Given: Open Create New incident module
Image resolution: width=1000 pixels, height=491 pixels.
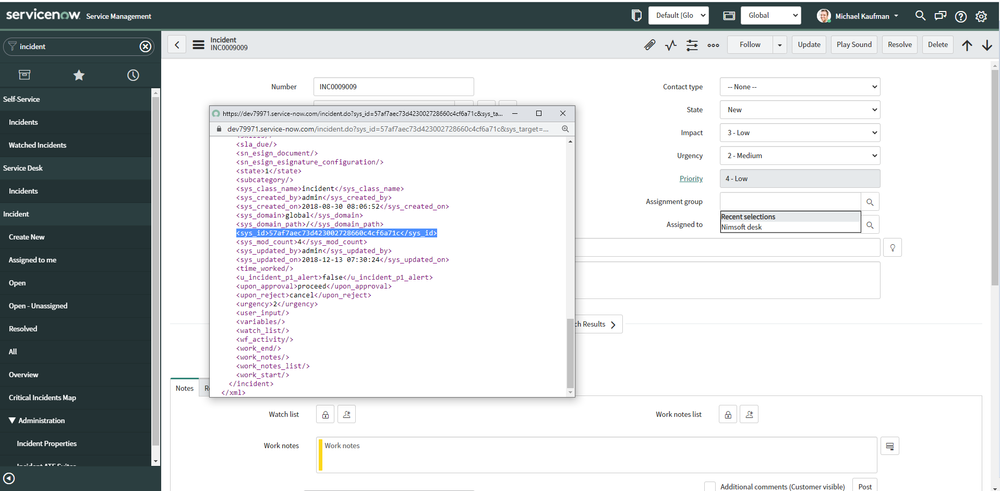Looking at the screenshot, I should (x=26, y=237).
